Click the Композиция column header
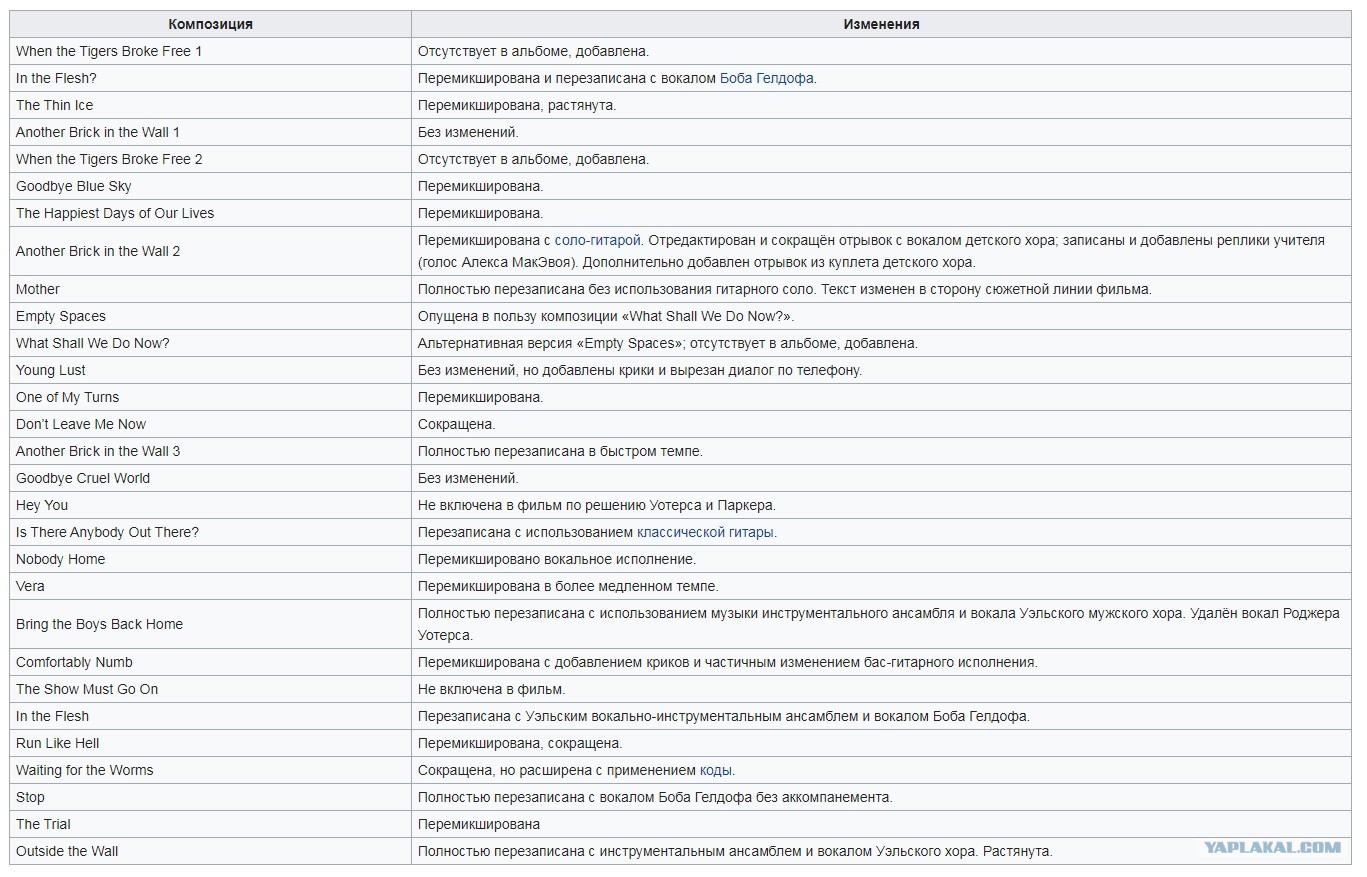1367x877 pixels. 210,24
